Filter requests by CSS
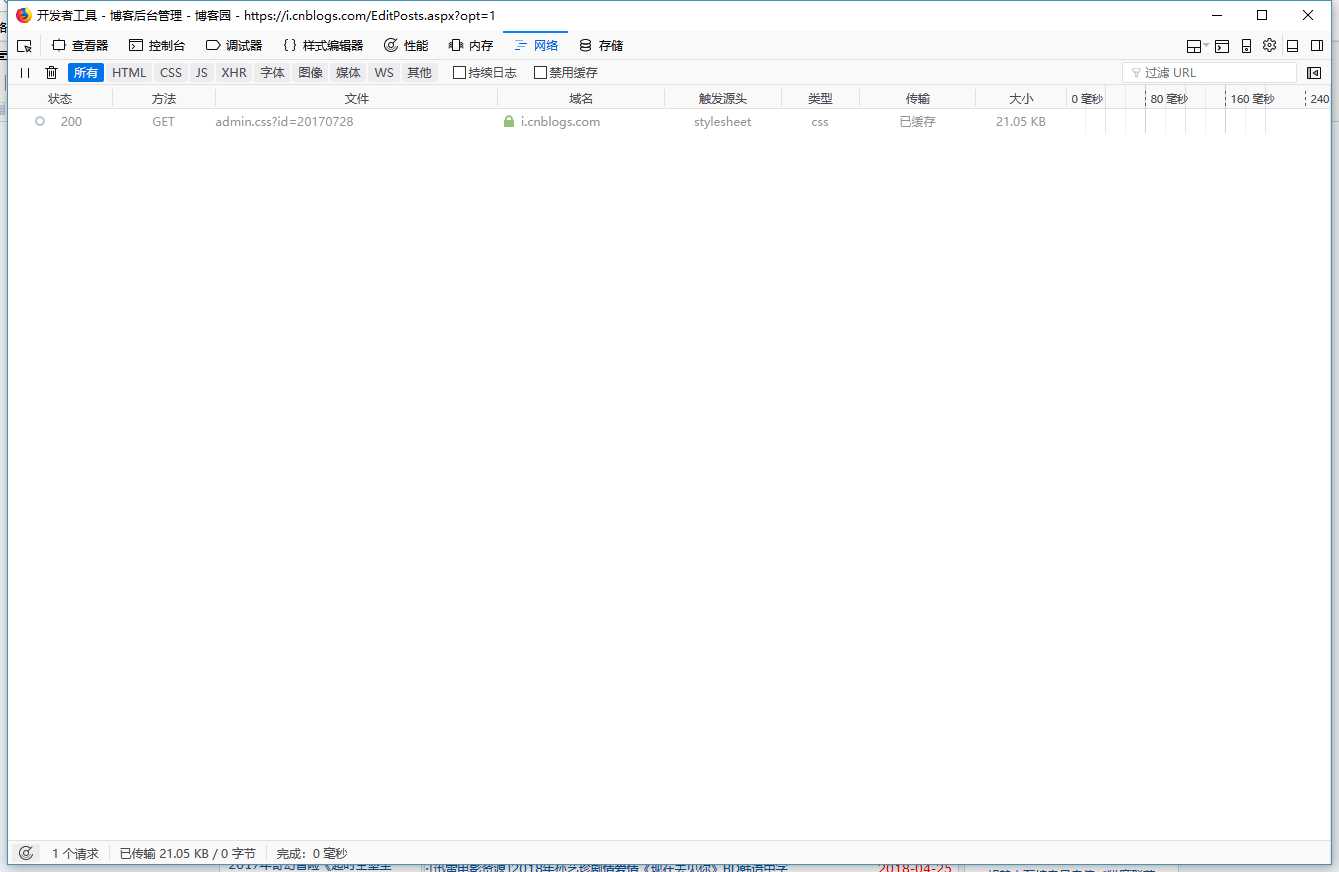The image size is (1339, 872). click(171, 73)
